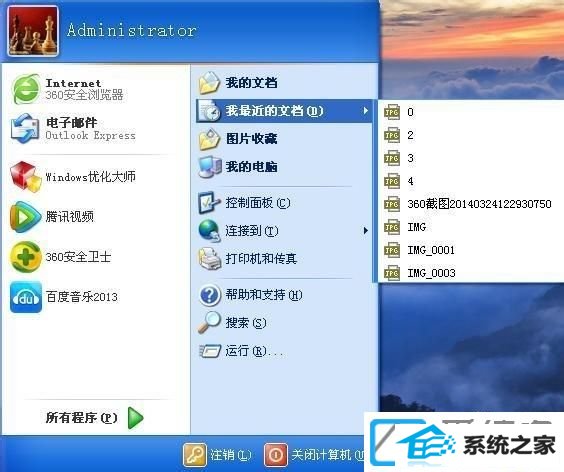The width and height of the screenshot is (564, 472).
Task: Open 360安全浏览器 Internet browser icon
Action: [26, 88]
